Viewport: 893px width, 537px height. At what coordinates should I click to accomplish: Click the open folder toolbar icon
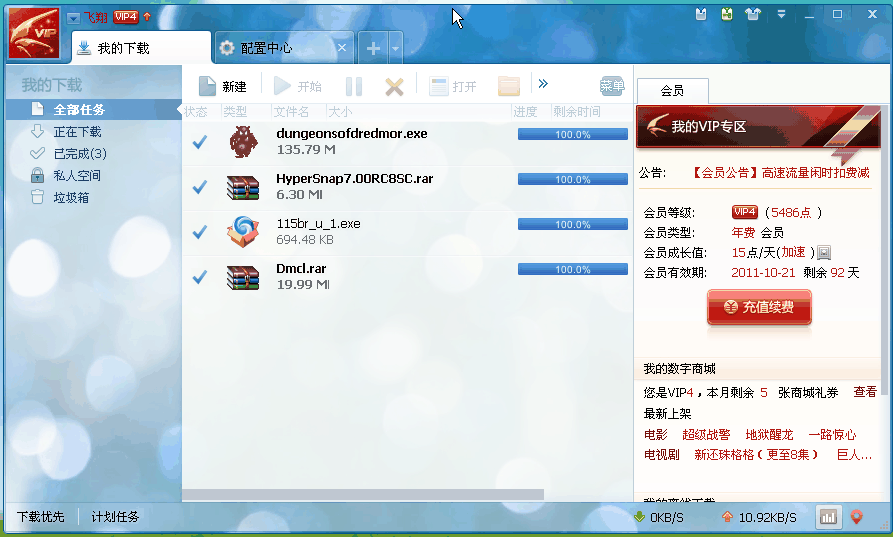coord(509,87)
